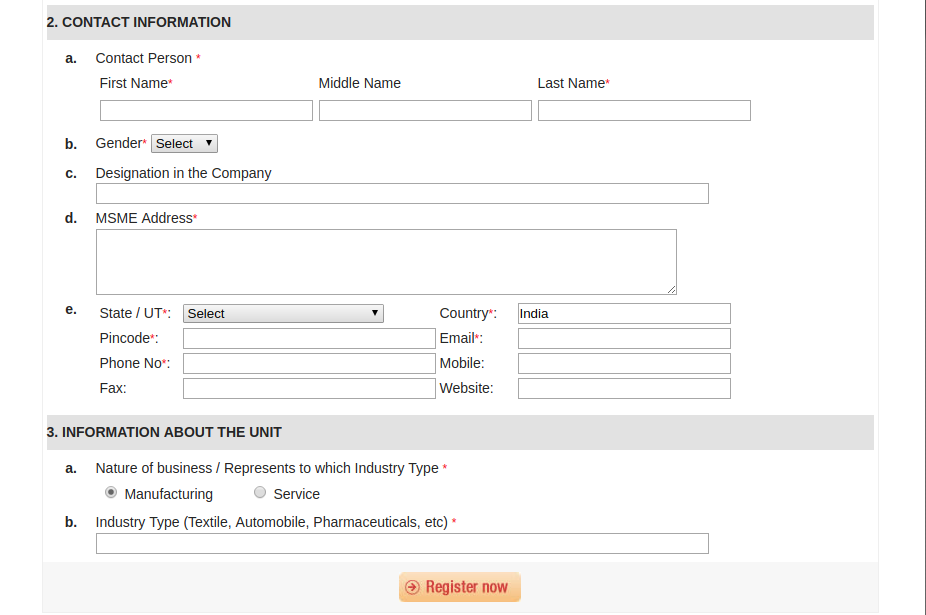Select the Service radio button
This screenshot has width=926, height=615.
click(x=260, y=493)
